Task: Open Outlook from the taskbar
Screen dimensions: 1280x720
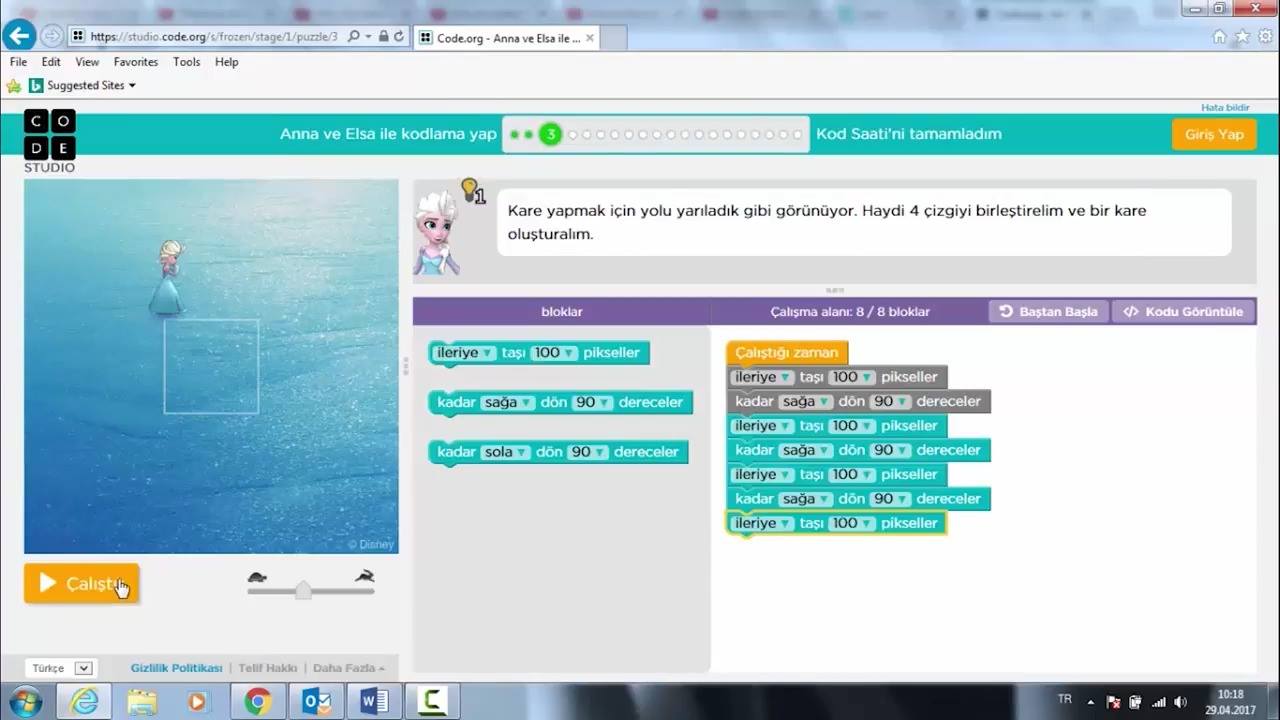Action: [x=317, y=702]
